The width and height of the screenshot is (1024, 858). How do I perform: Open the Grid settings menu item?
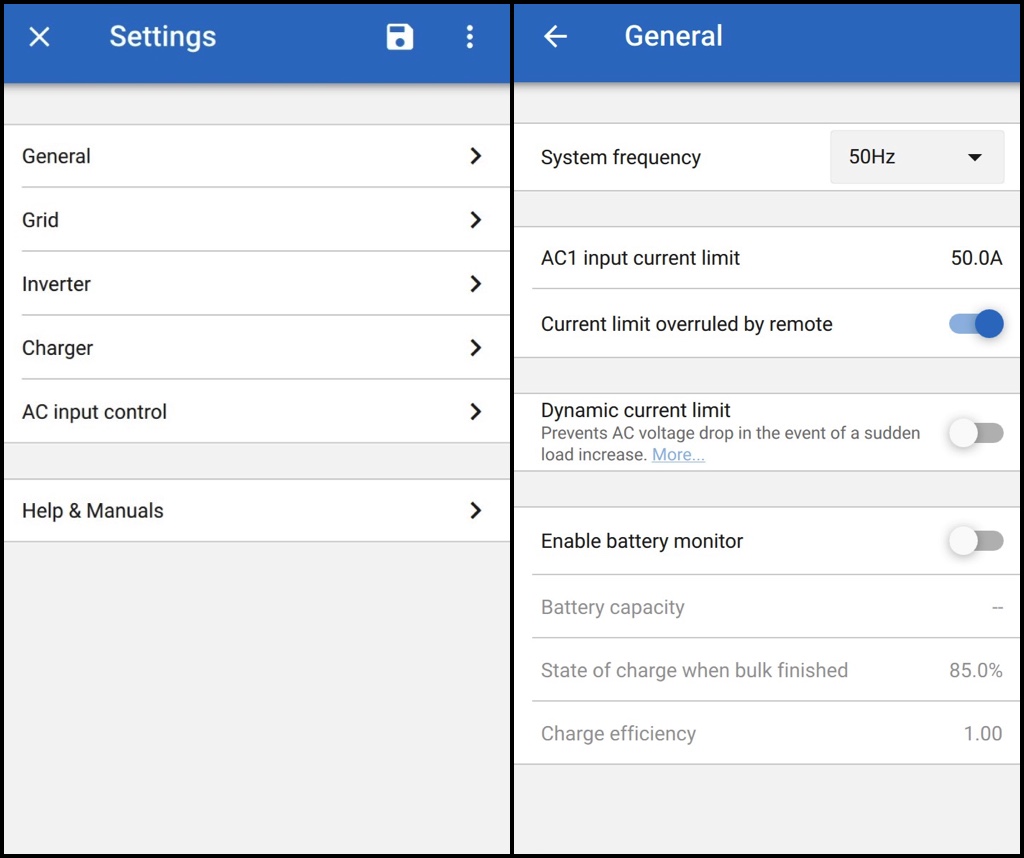[x=41, y=220]
